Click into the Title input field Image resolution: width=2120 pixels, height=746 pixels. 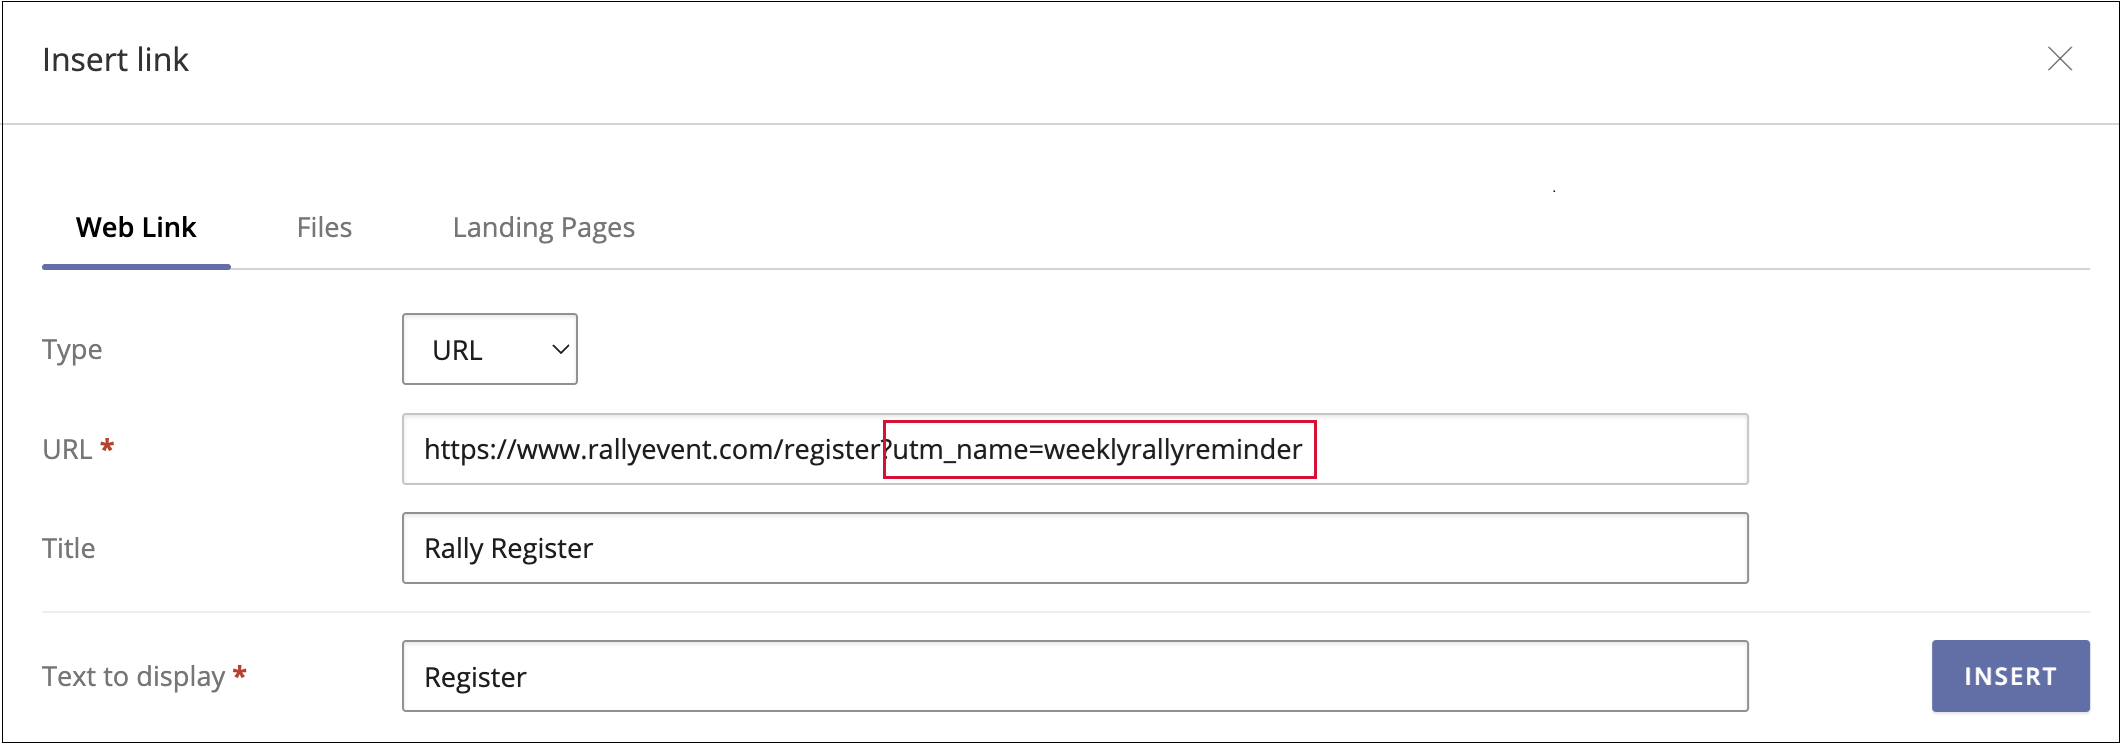pyautogui.click(x=1074, y=548)
